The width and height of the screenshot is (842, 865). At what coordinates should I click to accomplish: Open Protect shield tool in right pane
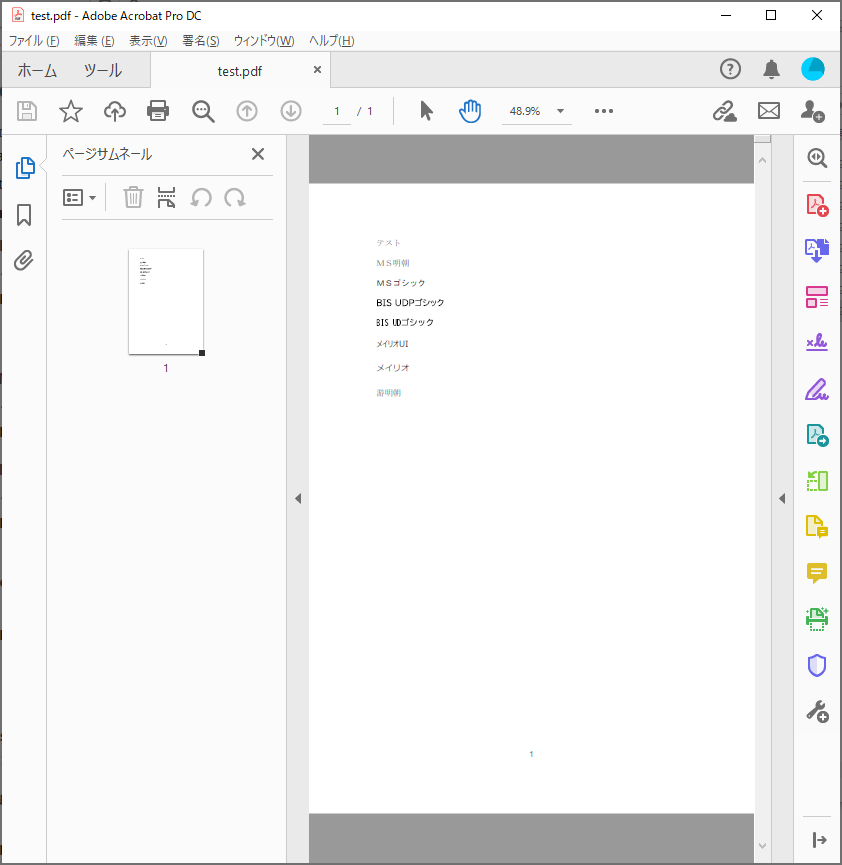click(817, 665)
